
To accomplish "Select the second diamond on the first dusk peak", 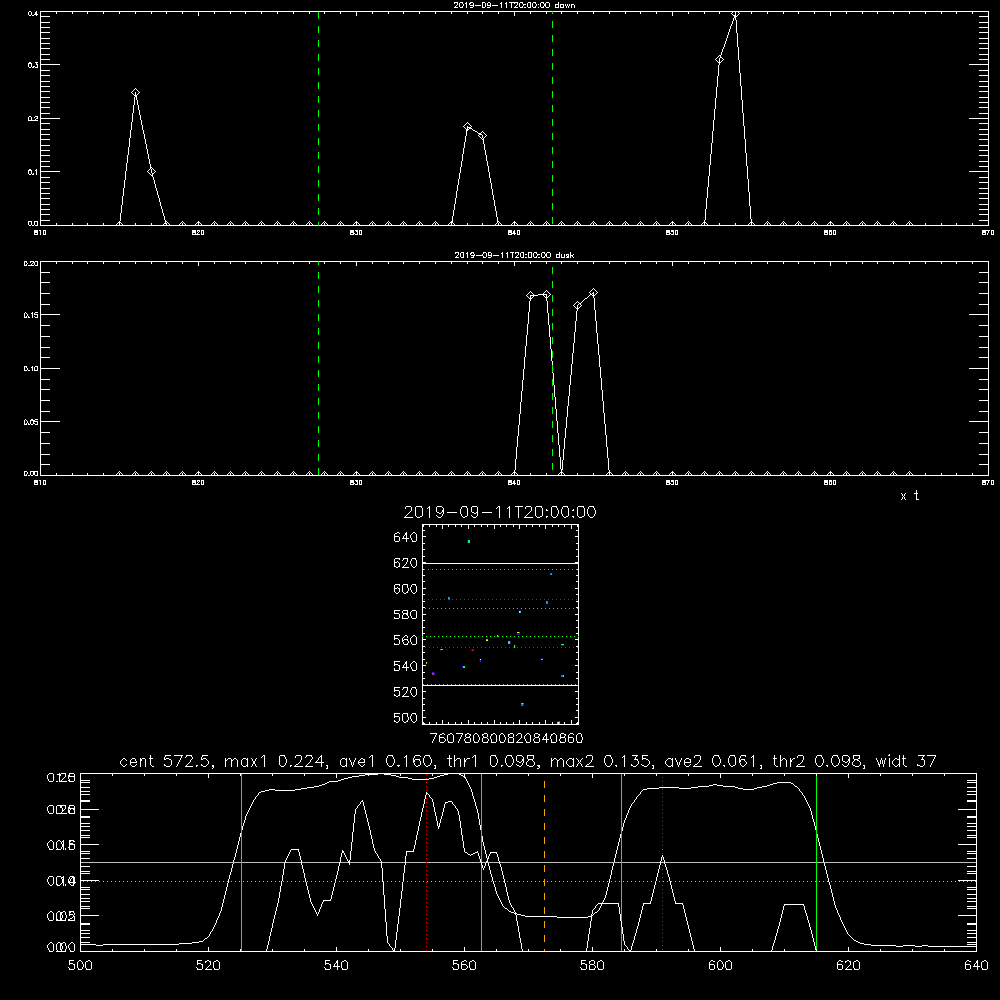I will coord(547,295).
